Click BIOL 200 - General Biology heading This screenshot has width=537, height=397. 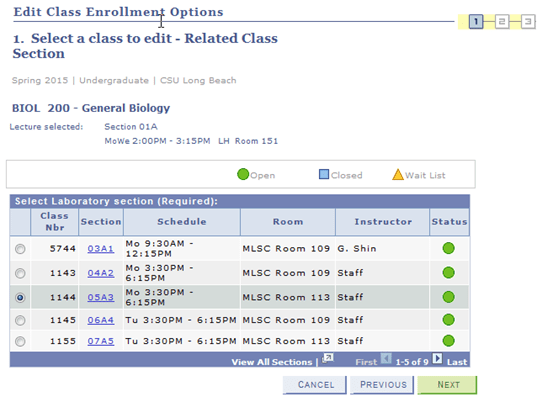coord(91,108)
